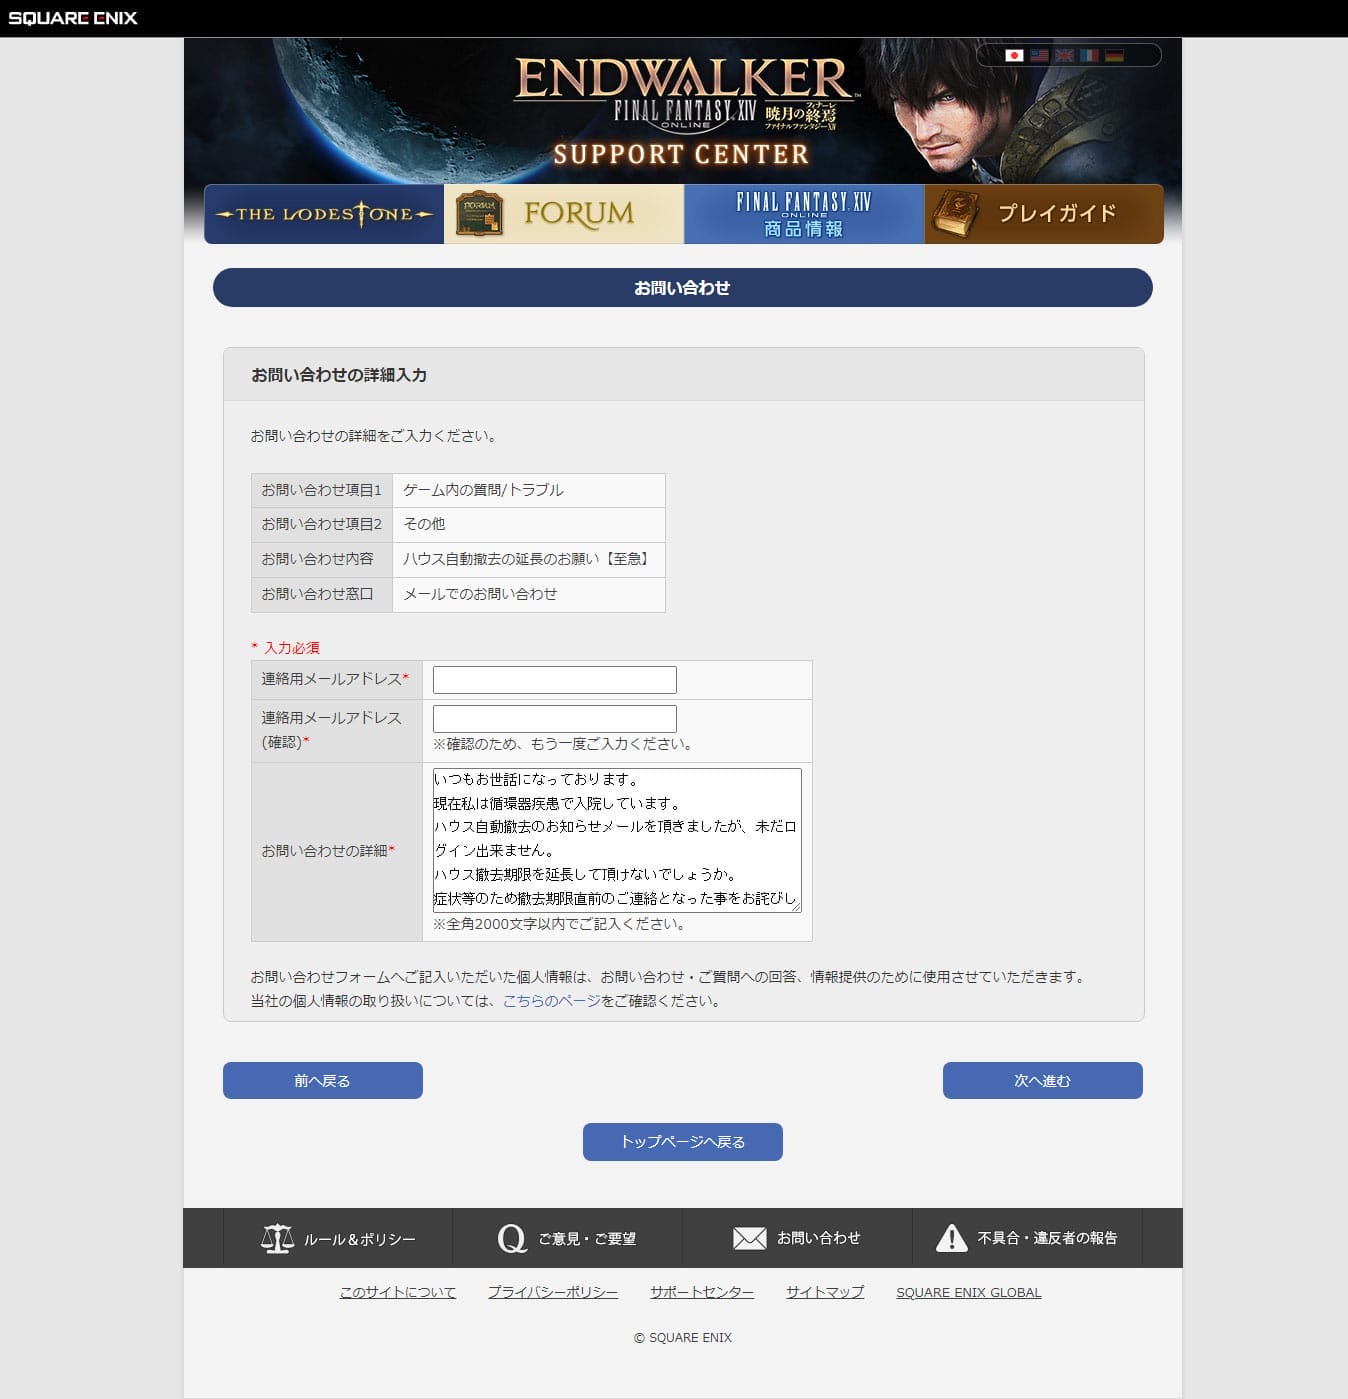Focus the 連絡用メールアドレス input field
The width and height of the screenshot is (1348, 1399).
(555, 680)
